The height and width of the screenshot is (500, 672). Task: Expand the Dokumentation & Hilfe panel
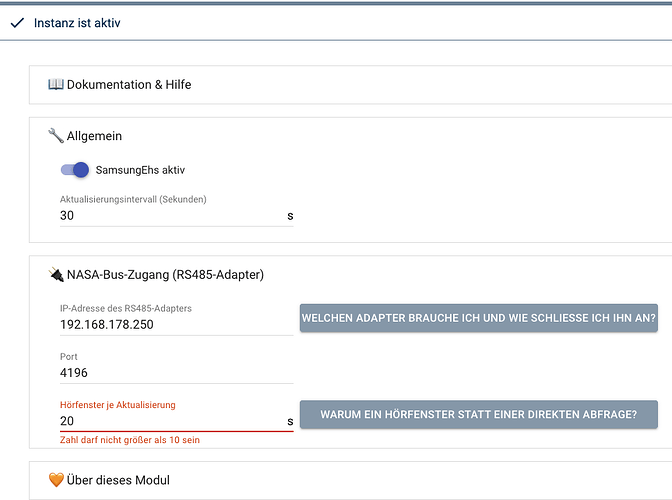pyautogui.click(x=350, y=85)
